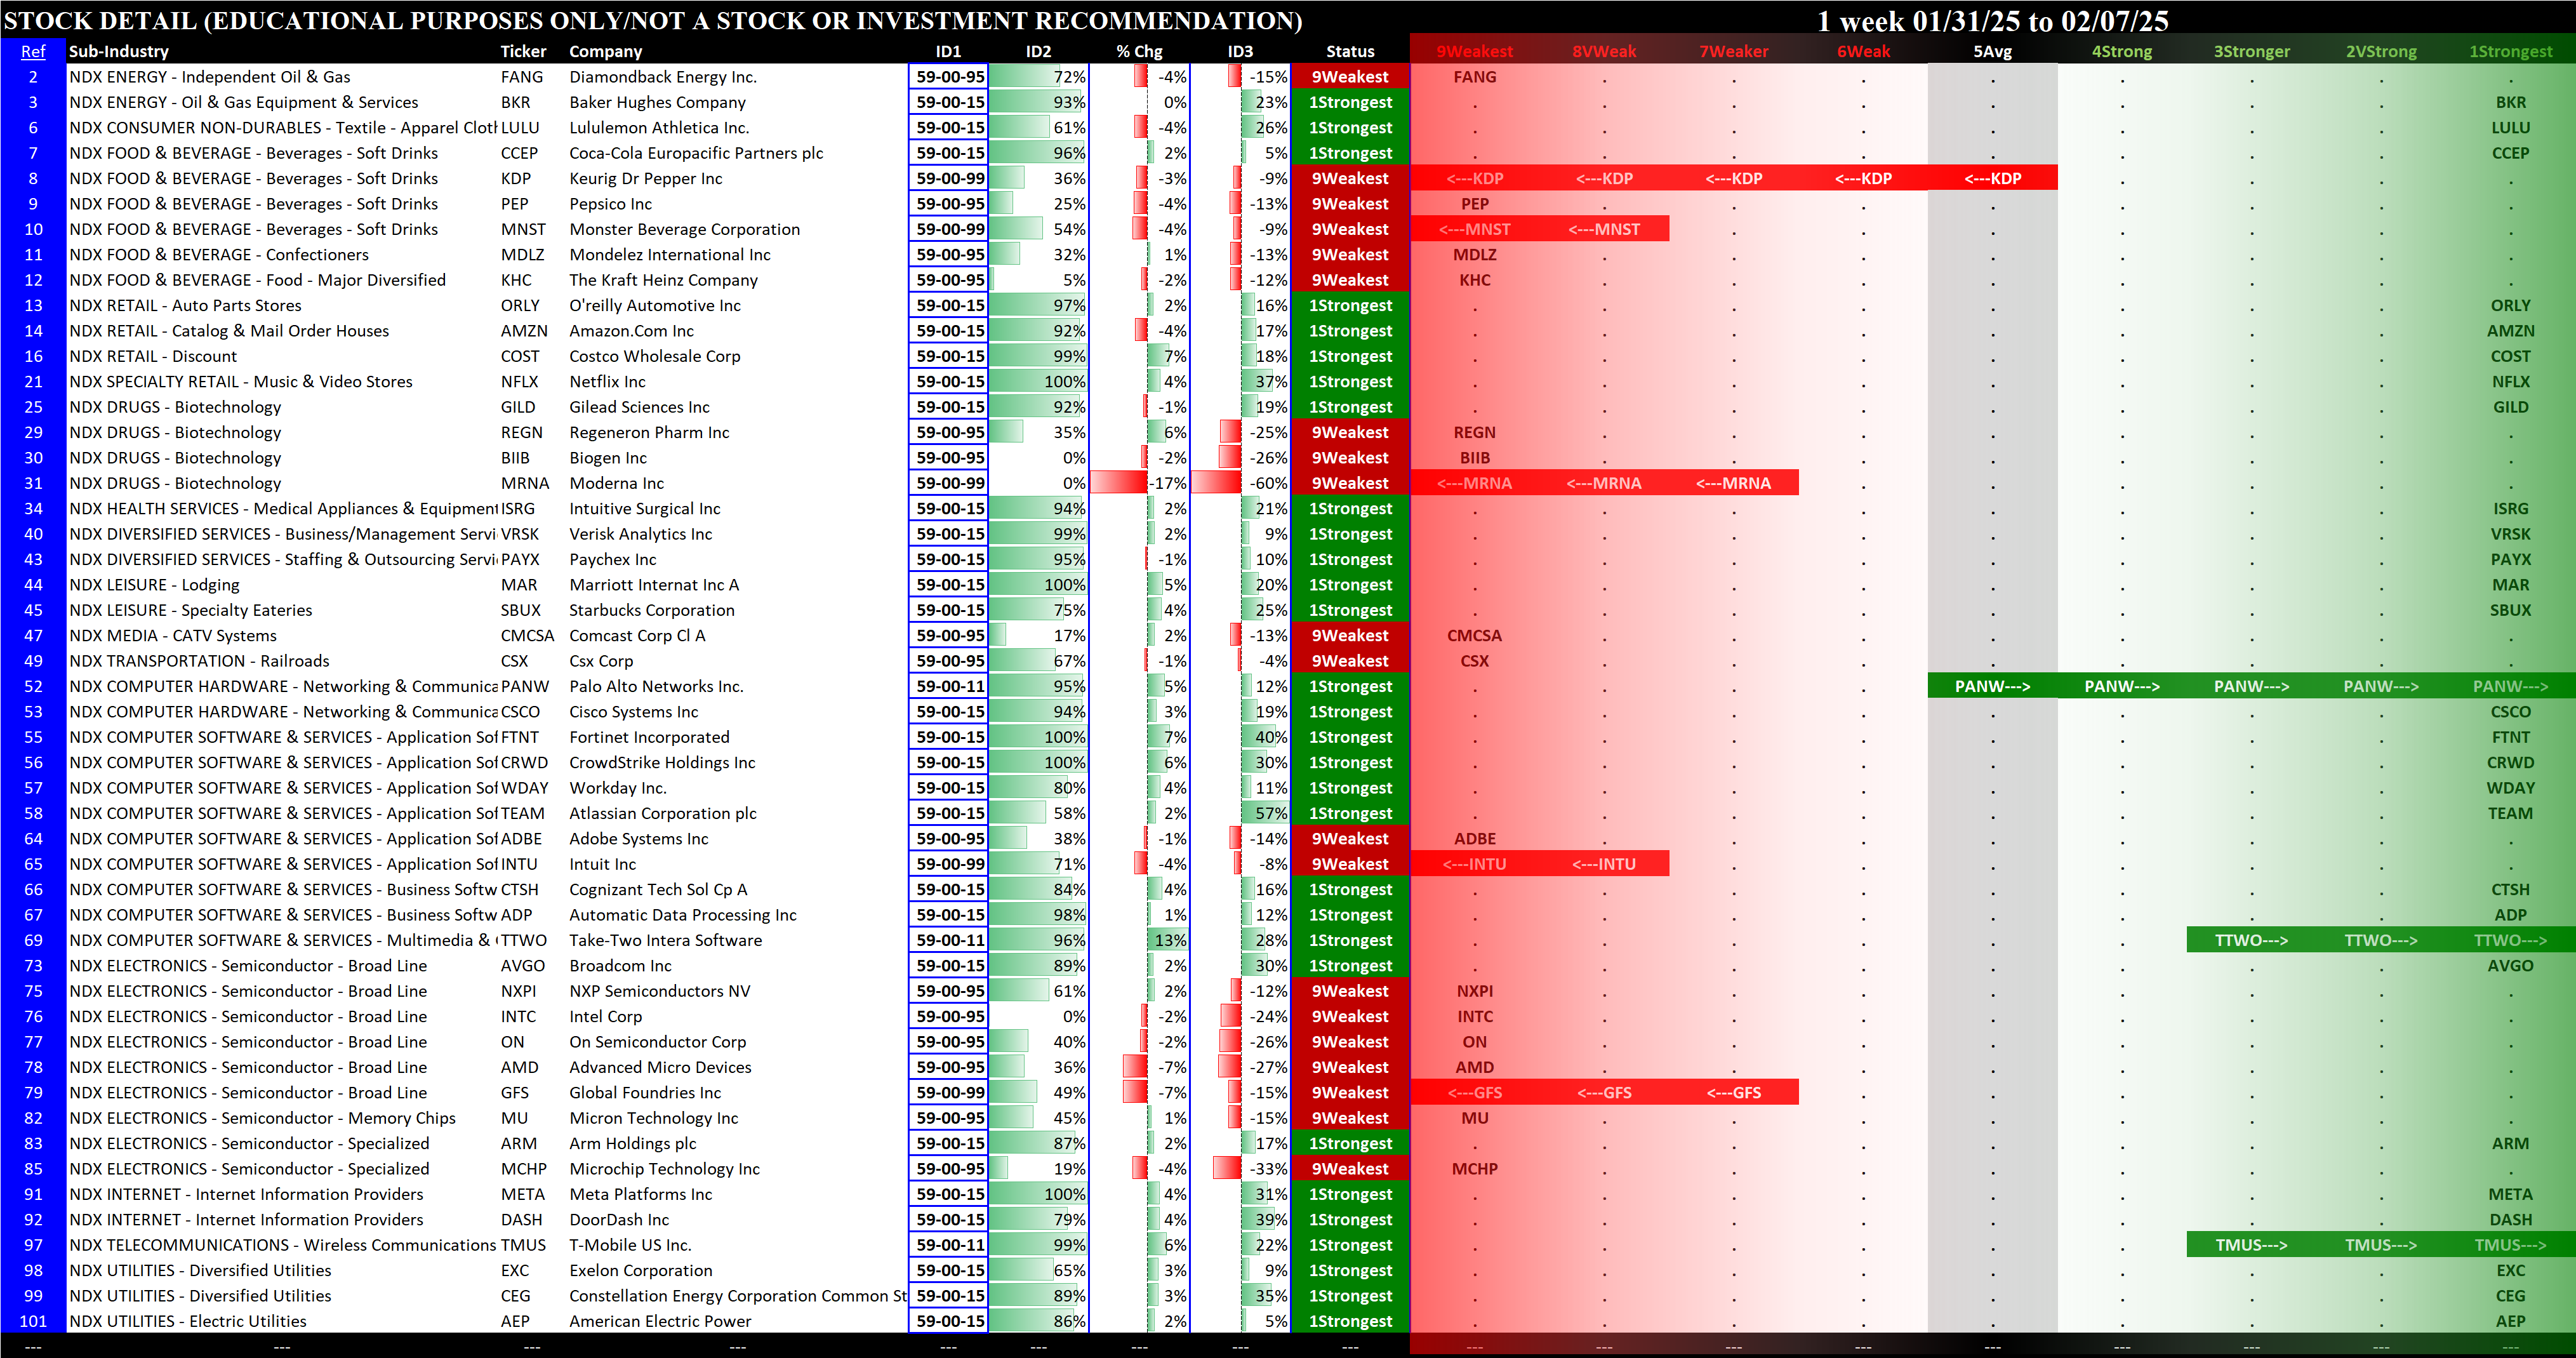
Task: Select the Ticker column header
Action: pos(523,51)
